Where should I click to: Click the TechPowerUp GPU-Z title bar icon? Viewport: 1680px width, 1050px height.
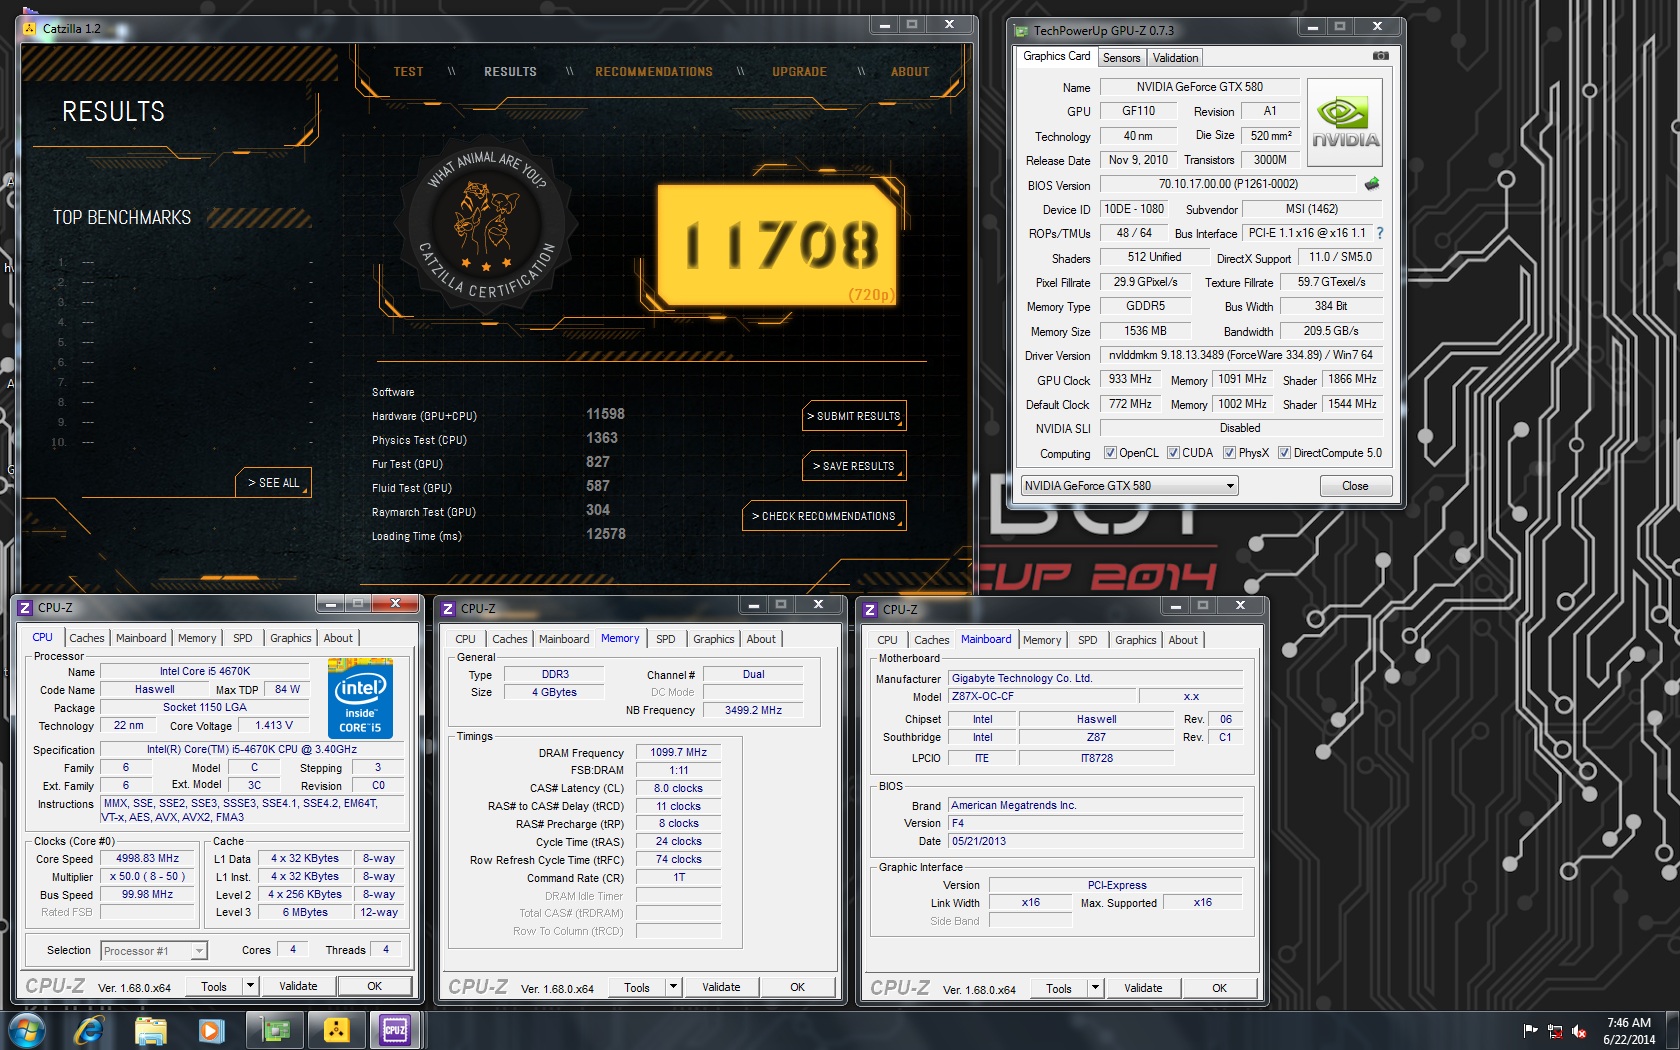coord(1021,31)
